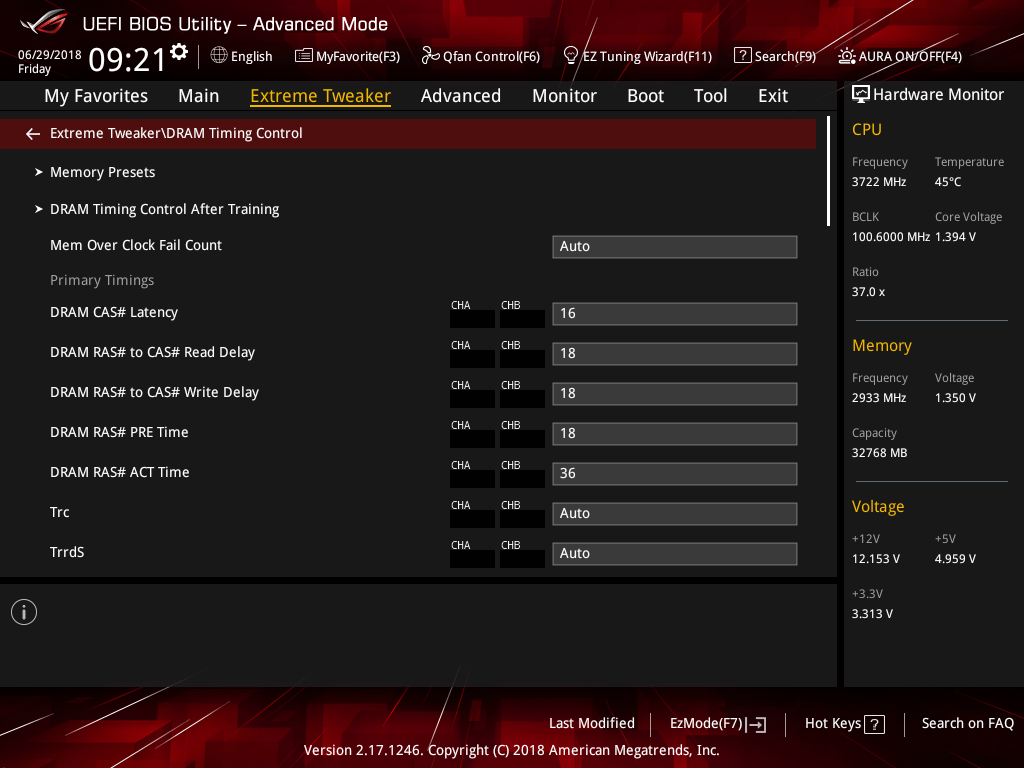Viewport: 1024px width, 768px height.
Task: Click the 12.153 V voltage reading
Action: click(876, 560)
